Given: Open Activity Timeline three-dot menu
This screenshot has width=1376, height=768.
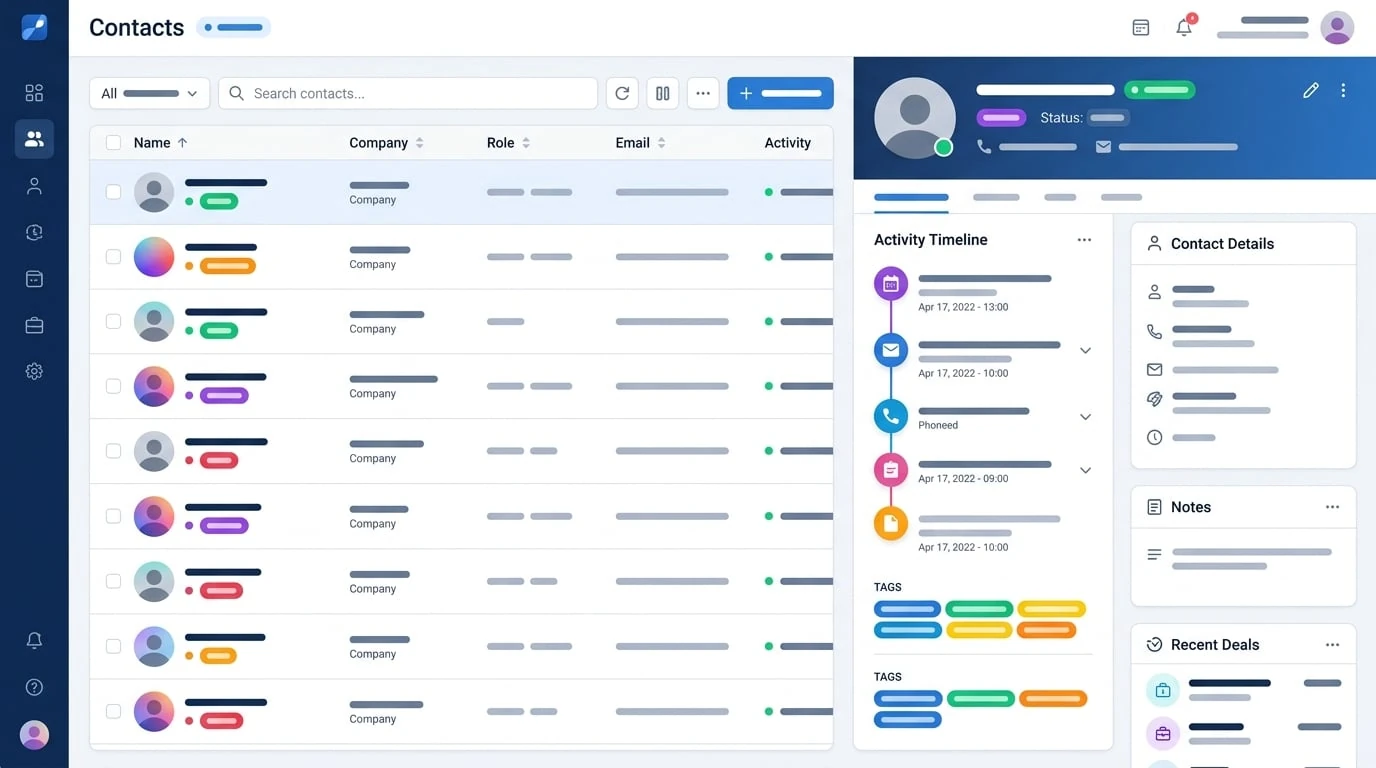Looking at the screenshot, I should 1084,240.
